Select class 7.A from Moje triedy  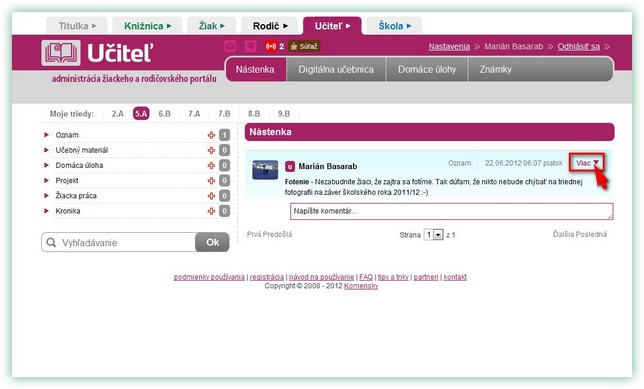[194, 114]
